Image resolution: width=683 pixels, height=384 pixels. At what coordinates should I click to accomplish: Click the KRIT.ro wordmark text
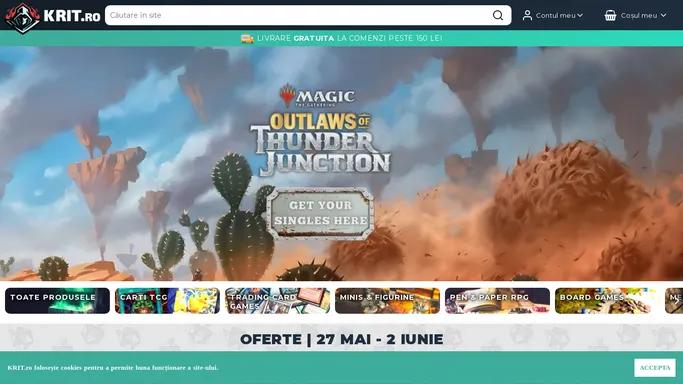(x=72, y=17)
